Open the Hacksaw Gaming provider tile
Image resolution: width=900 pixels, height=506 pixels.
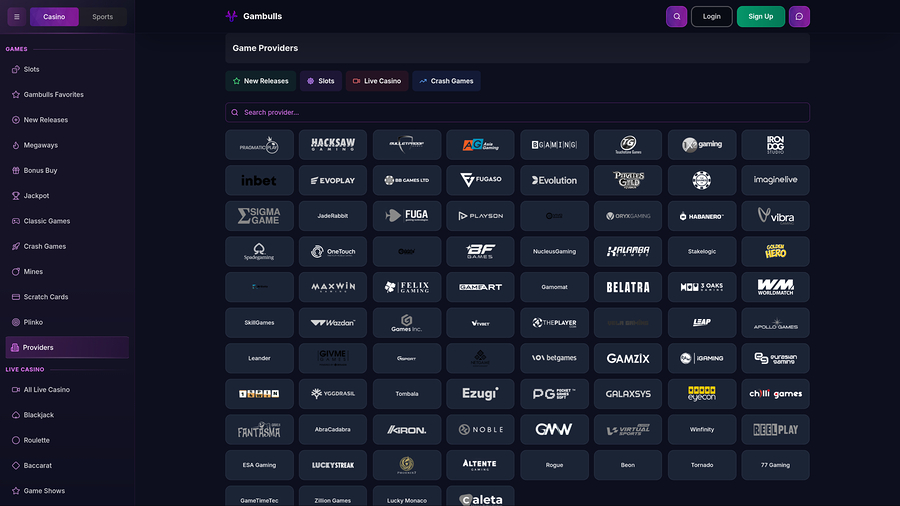[x=333, y=145]
